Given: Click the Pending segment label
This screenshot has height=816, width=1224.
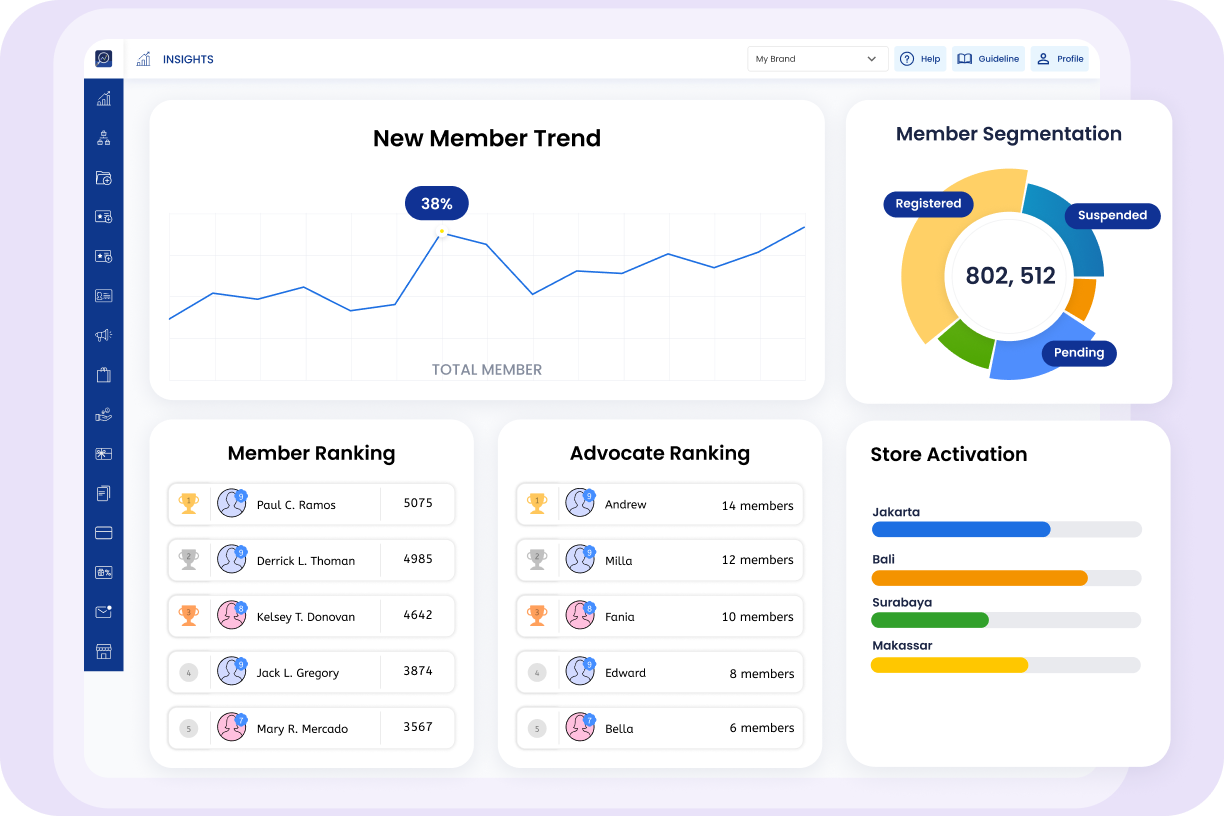Looking at the screenshot, I should (1079, 353).
